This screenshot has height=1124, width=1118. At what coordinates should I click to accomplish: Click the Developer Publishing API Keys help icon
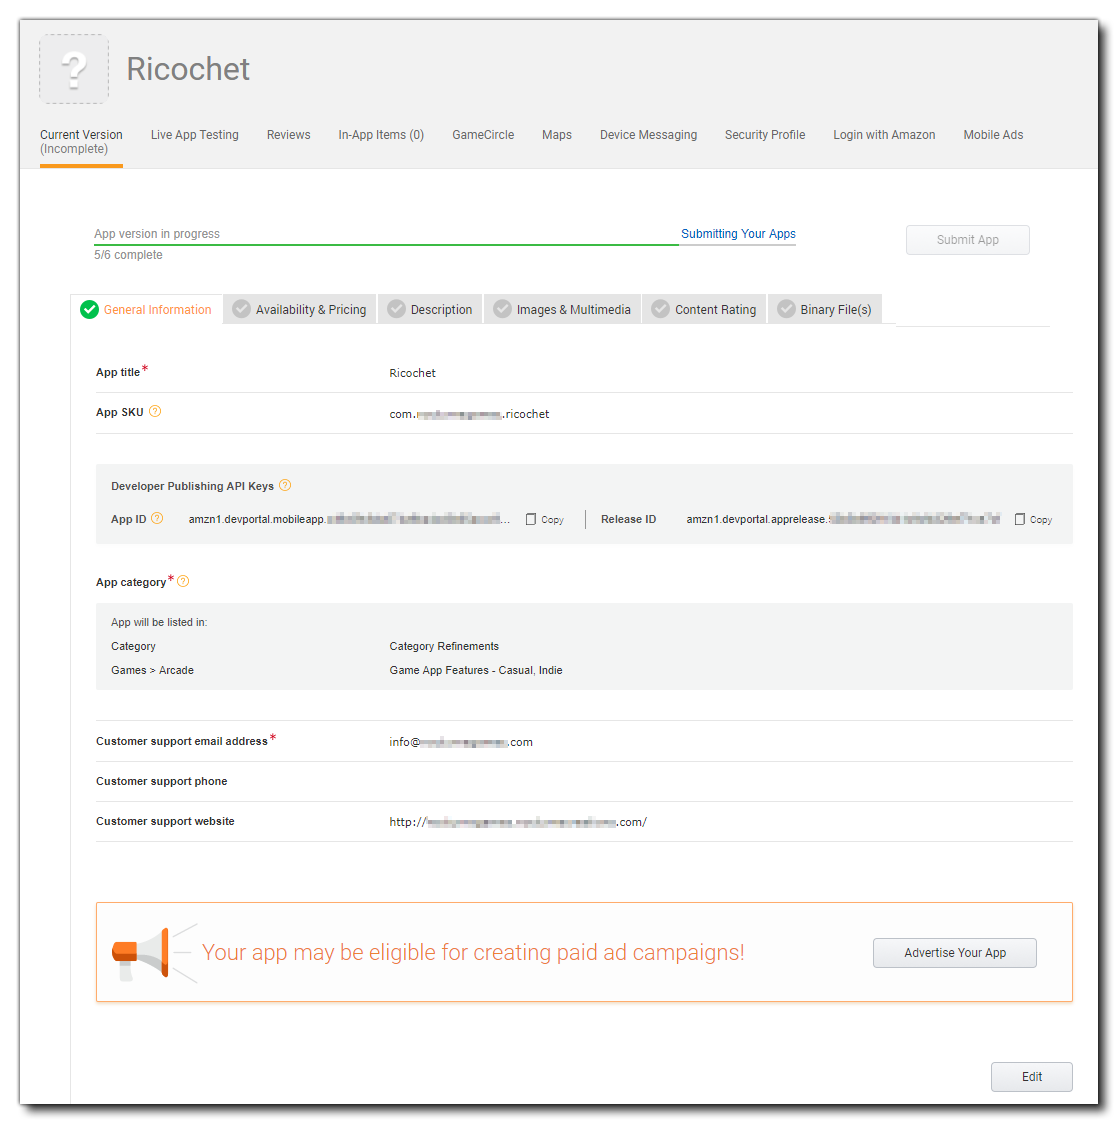(x=285, y=486)
